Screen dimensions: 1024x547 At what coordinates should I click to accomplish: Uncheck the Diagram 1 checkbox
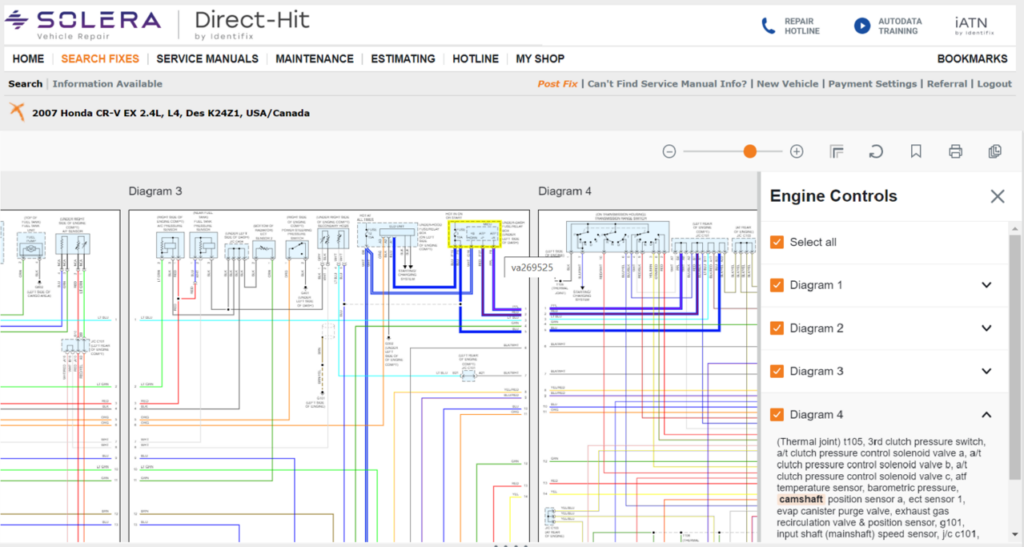coord(777,285)
